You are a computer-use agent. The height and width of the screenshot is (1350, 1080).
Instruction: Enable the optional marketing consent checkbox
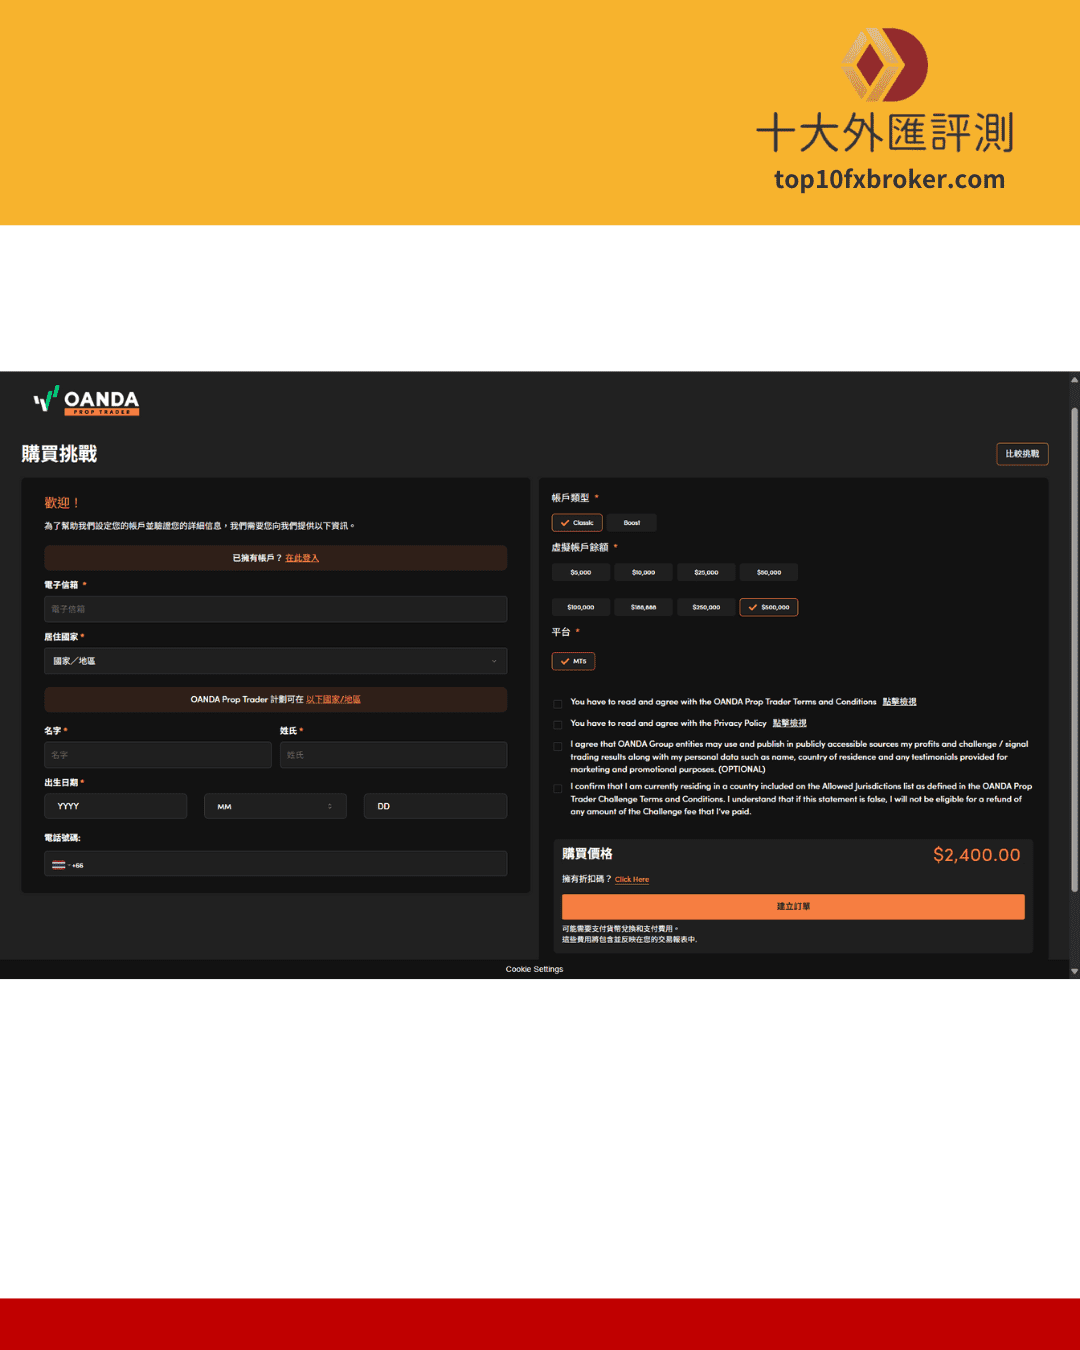pos(558,746)
